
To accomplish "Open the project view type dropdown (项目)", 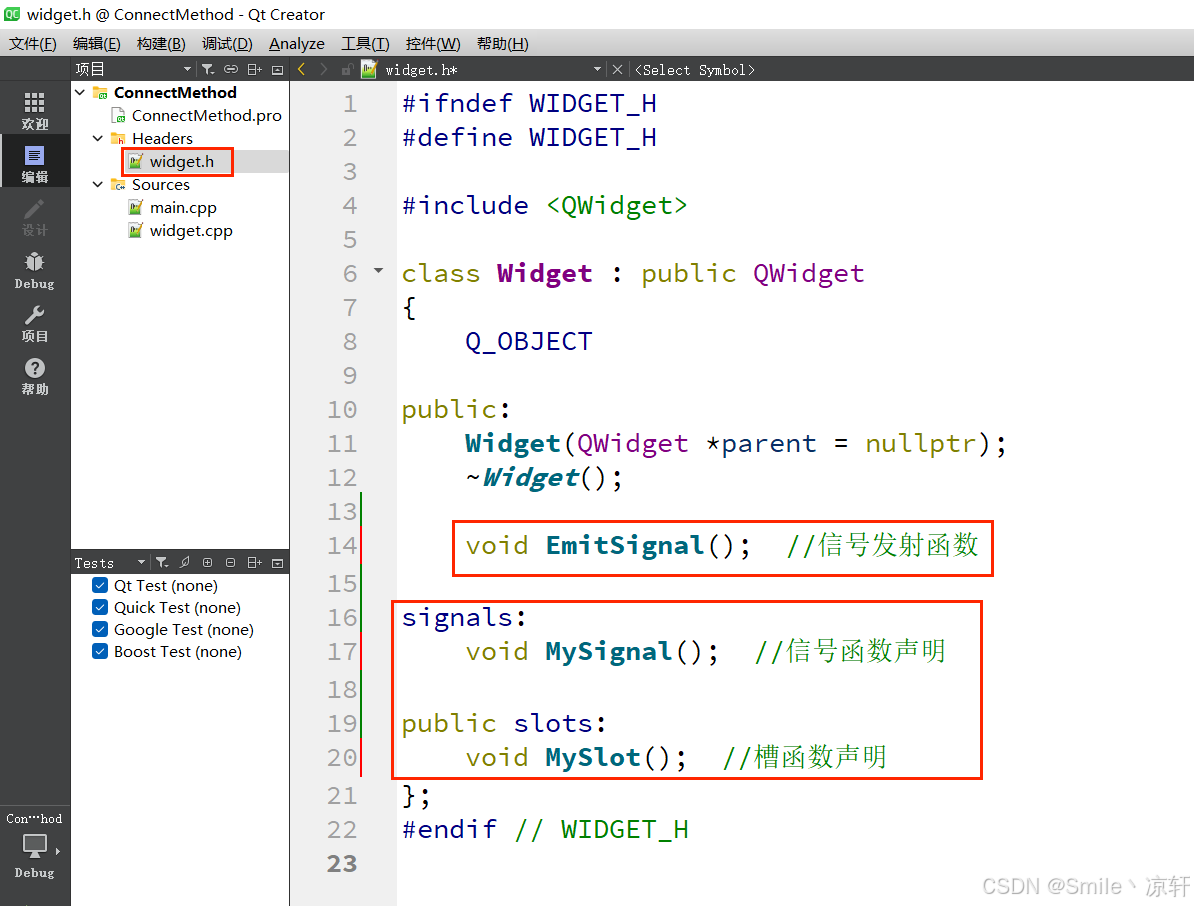I will [x=133, y=69].
